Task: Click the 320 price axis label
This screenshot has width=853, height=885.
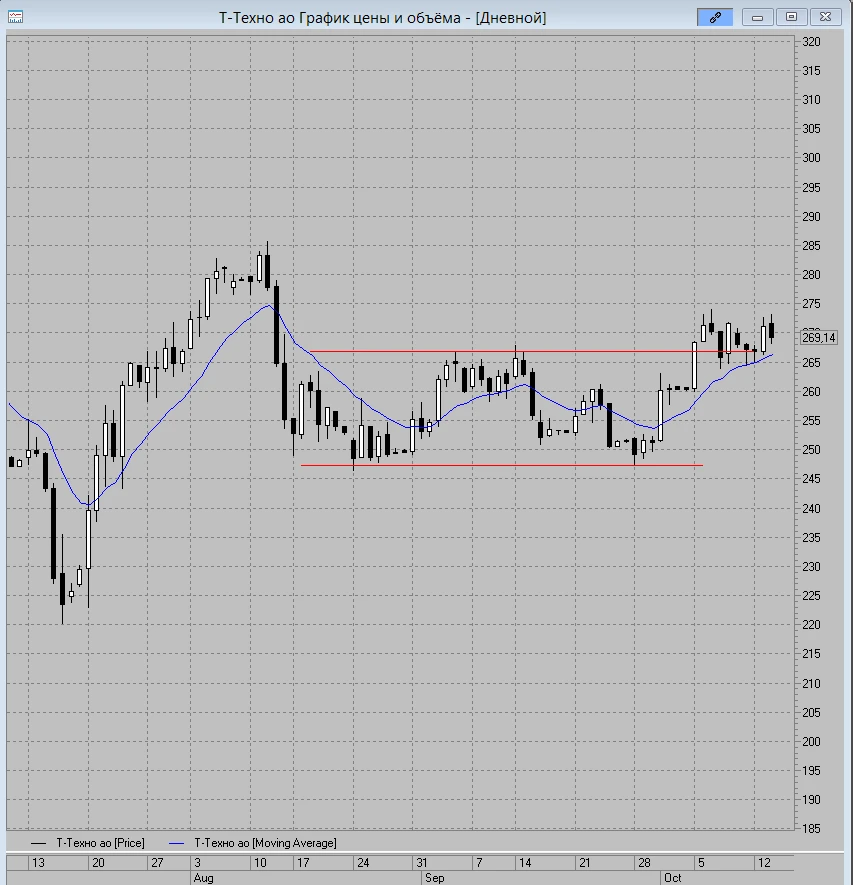Action: tap(812, 42)
